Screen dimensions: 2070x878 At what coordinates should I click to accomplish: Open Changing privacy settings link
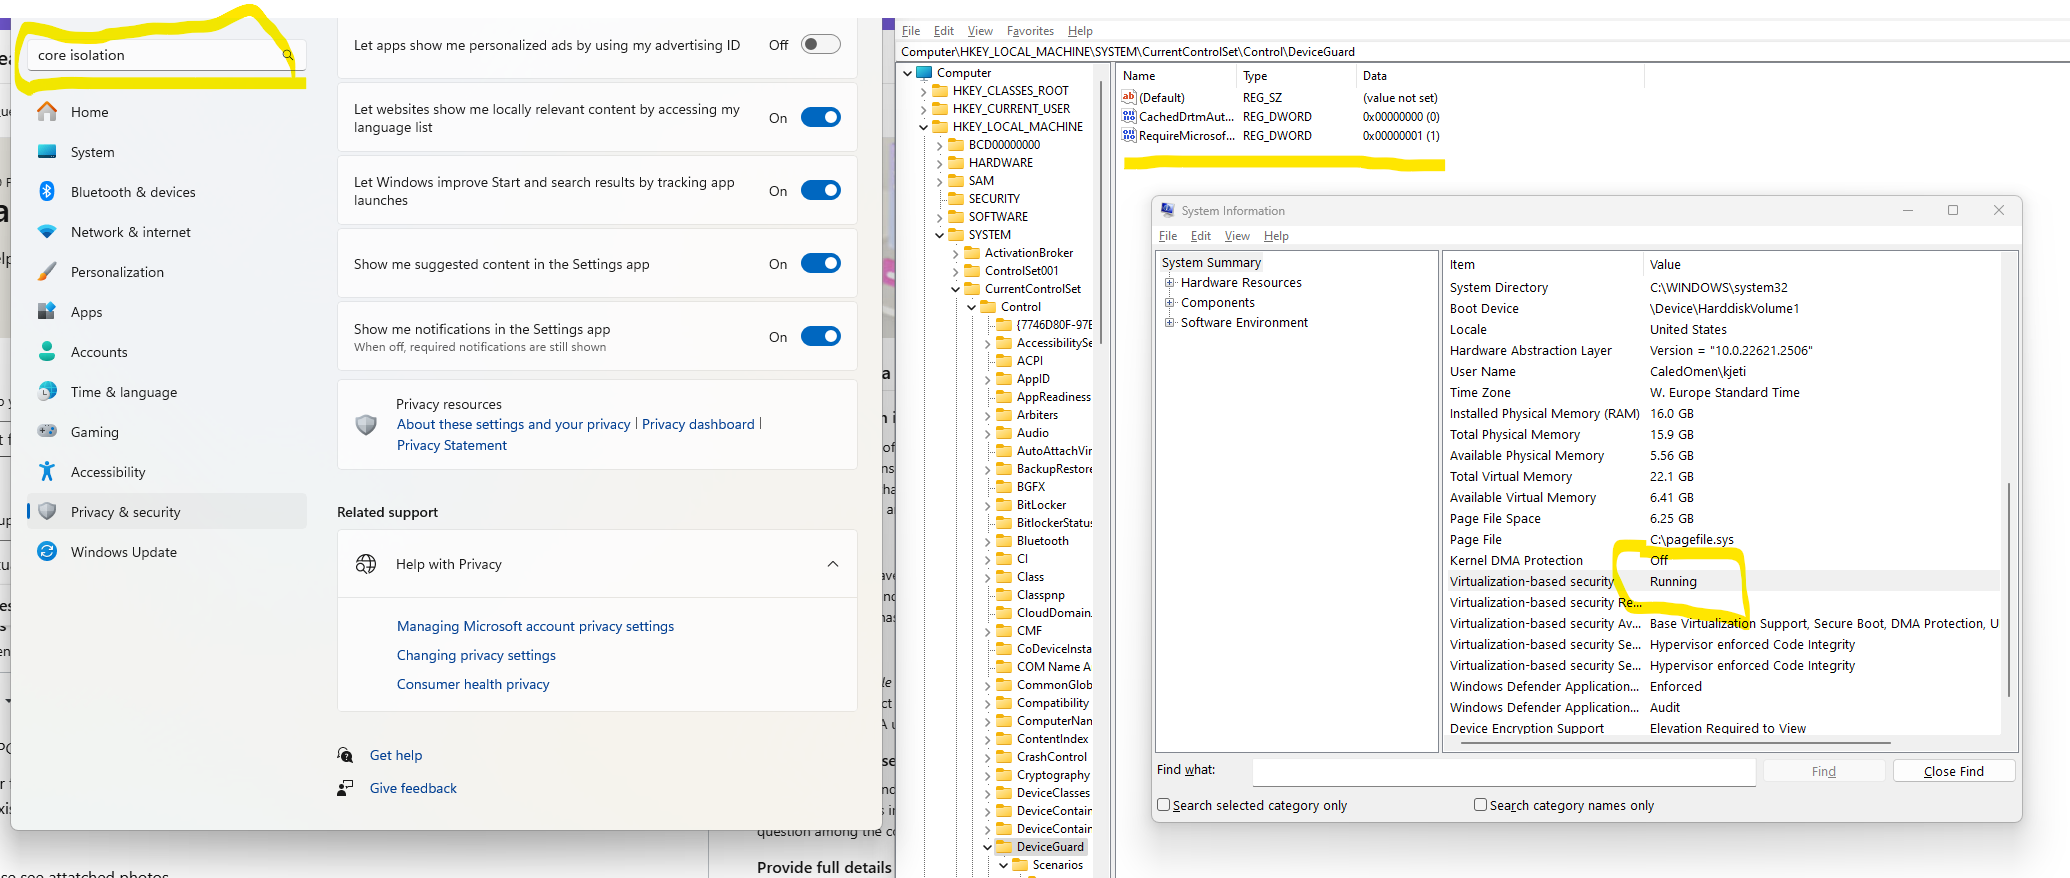pos(476,655)
